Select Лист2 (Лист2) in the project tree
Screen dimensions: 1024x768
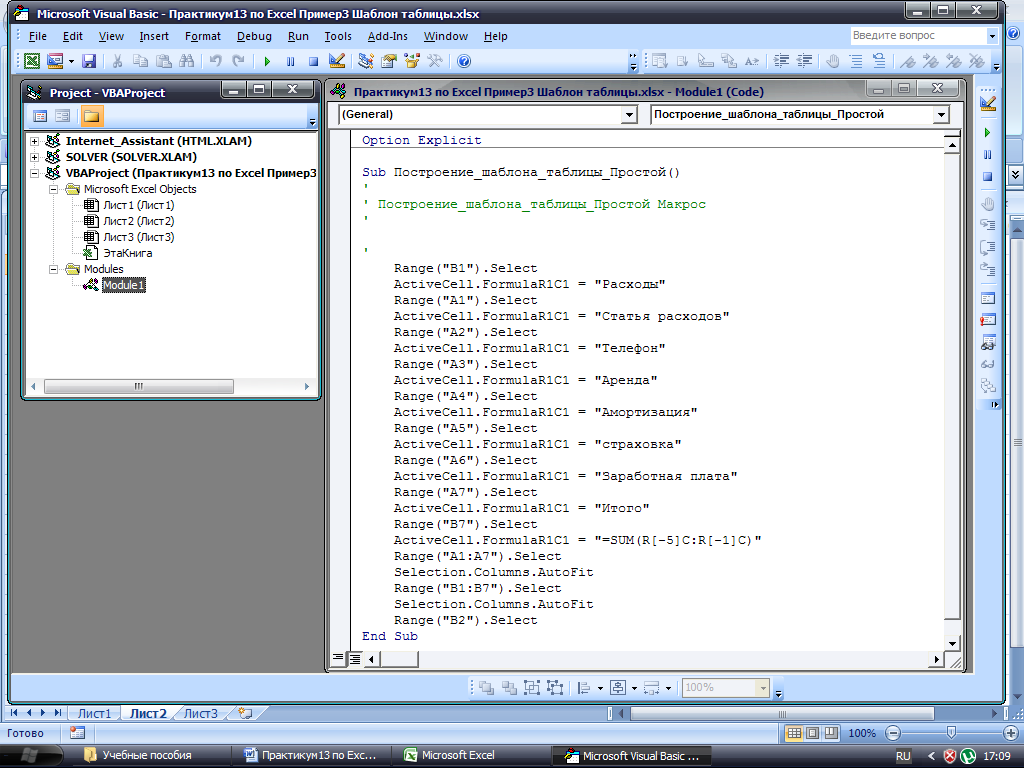138,221
